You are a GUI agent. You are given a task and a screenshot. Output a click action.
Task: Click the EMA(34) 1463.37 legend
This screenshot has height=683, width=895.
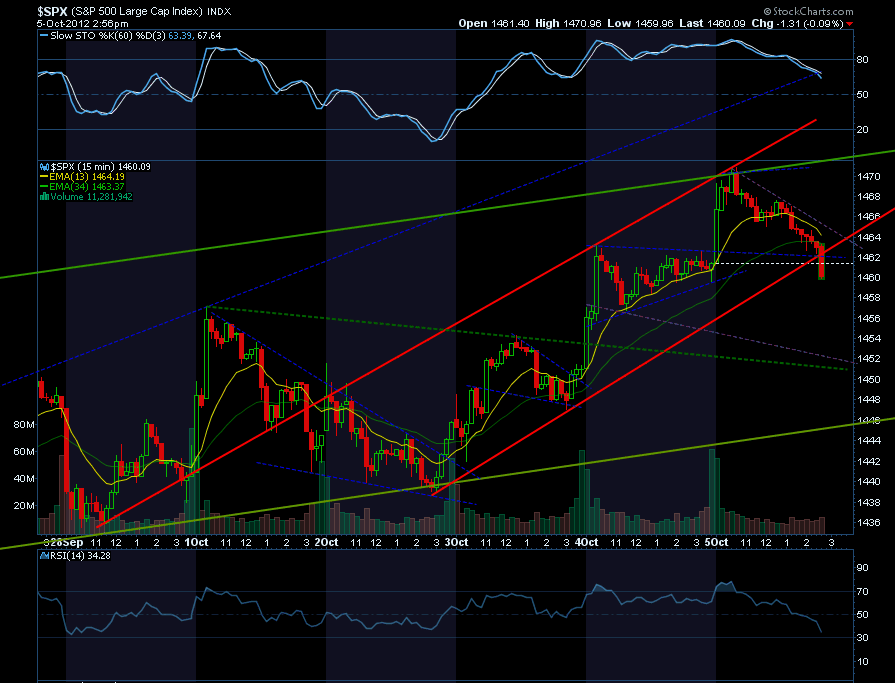(87, 187)
